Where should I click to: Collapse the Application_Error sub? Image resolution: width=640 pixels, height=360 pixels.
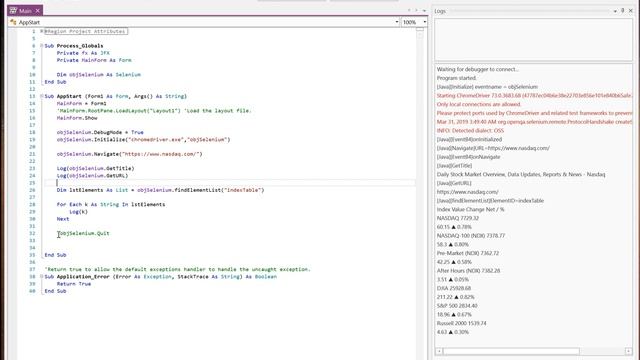click(42, 276)
